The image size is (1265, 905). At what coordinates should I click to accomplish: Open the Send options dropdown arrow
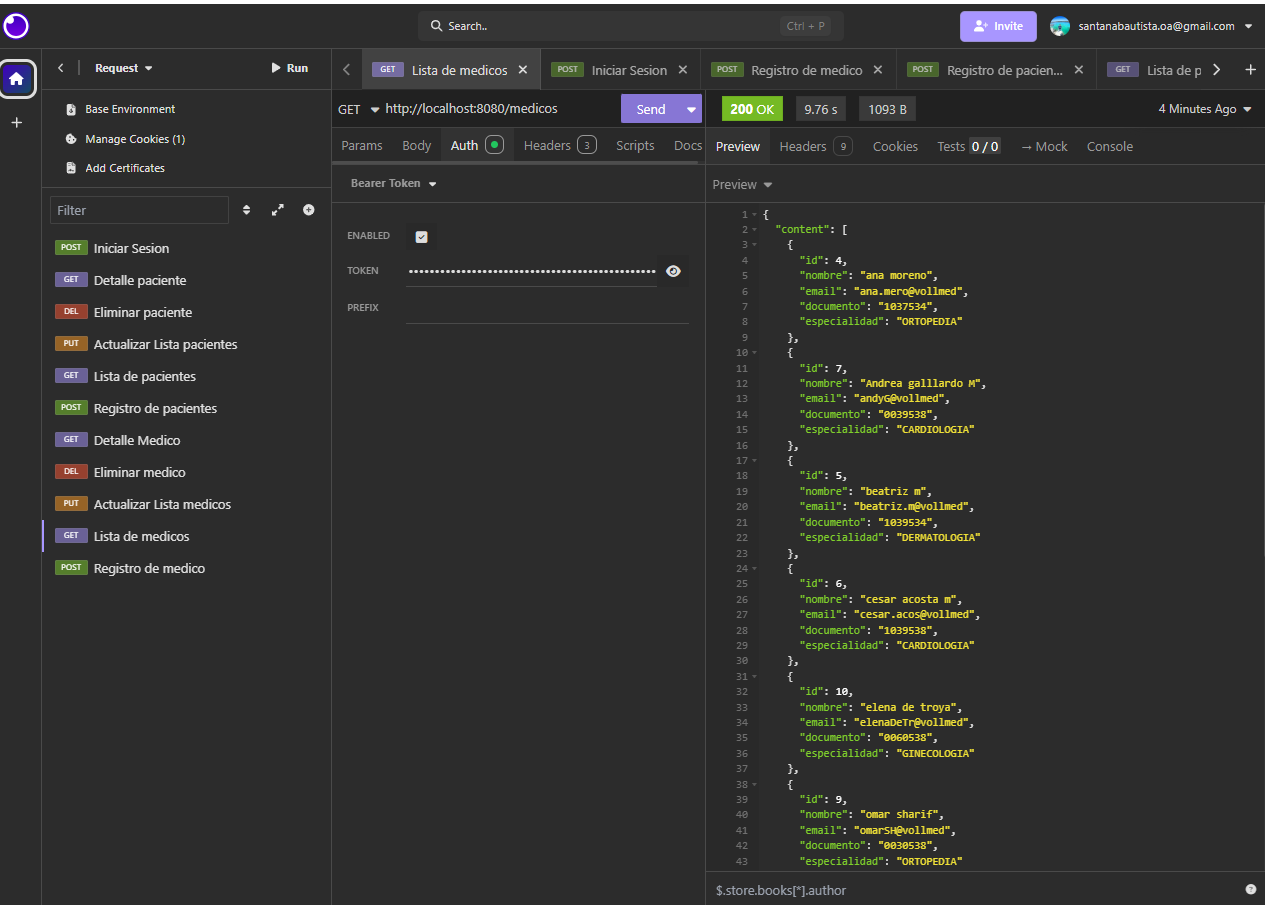tap(691, 109)
